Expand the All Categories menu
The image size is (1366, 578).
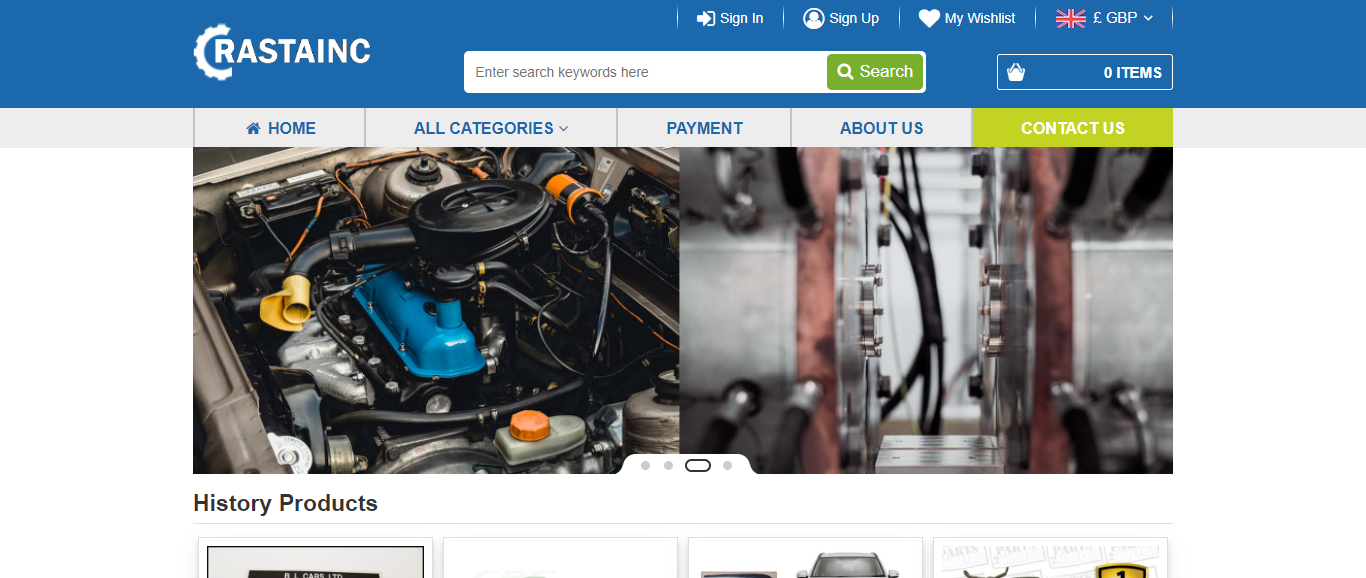point(490,128)
